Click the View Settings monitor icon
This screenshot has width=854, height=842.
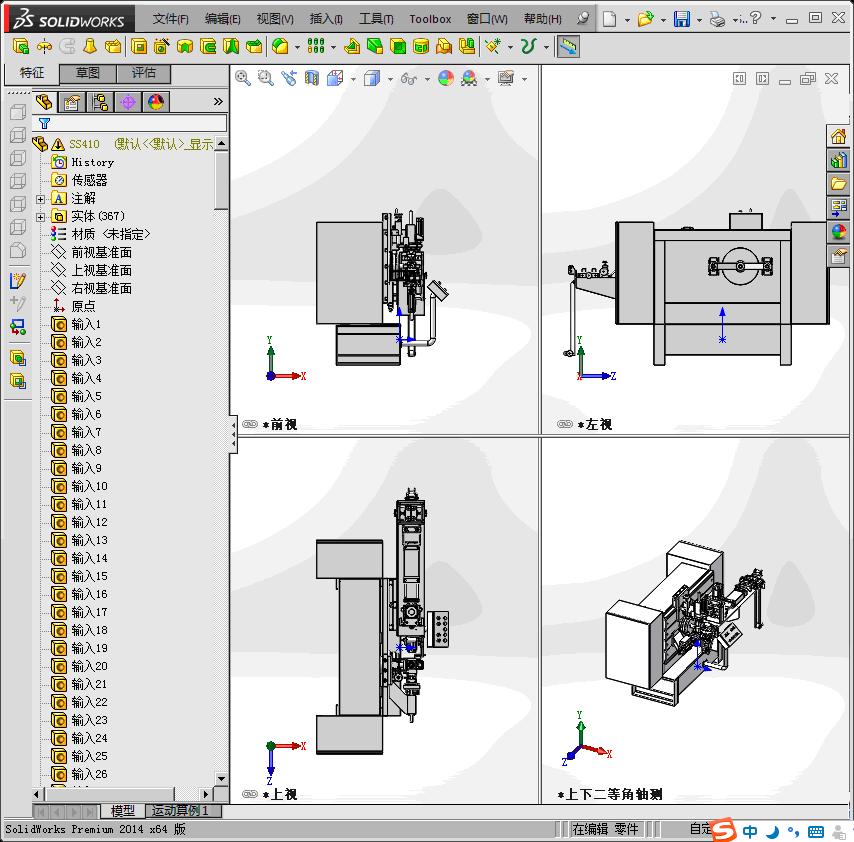(506, 78)
